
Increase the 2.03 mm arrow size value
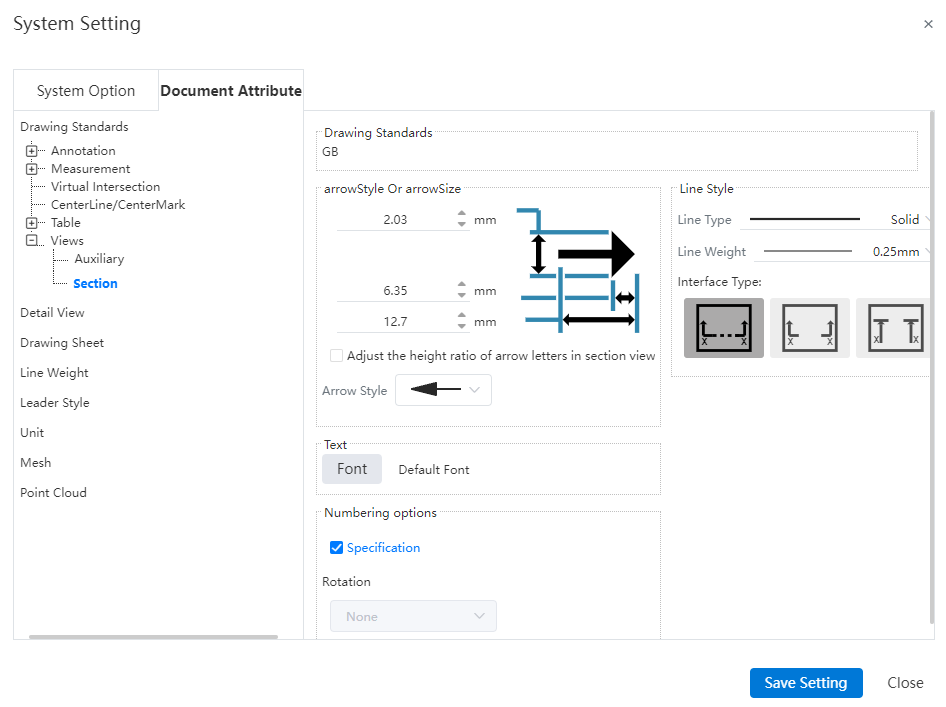click(x=462, y=214)
